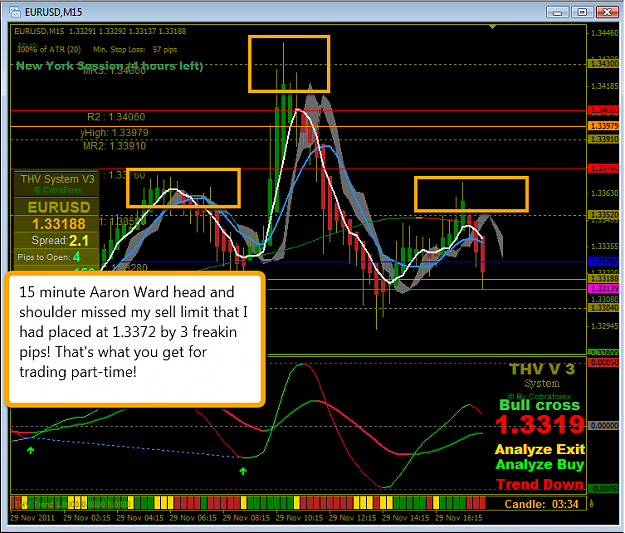The image size is (625, 533).
Task: Click the 1.33188 price in the info panel
Action: pos(59,224)
